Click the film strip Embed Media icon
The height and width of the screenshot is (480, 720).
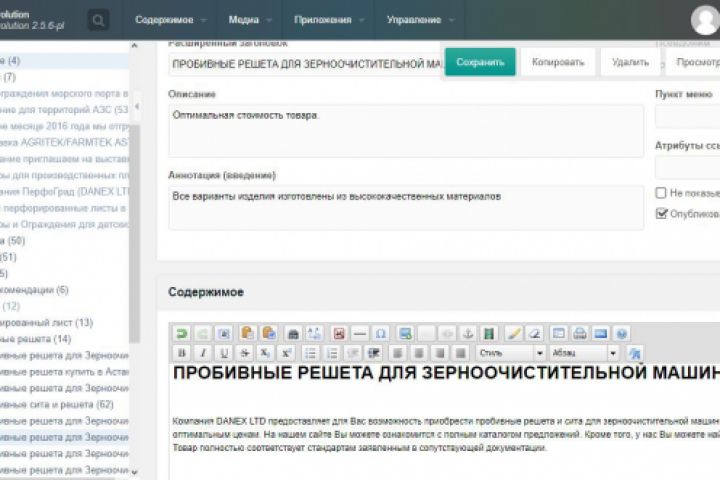tap(489, 333)
